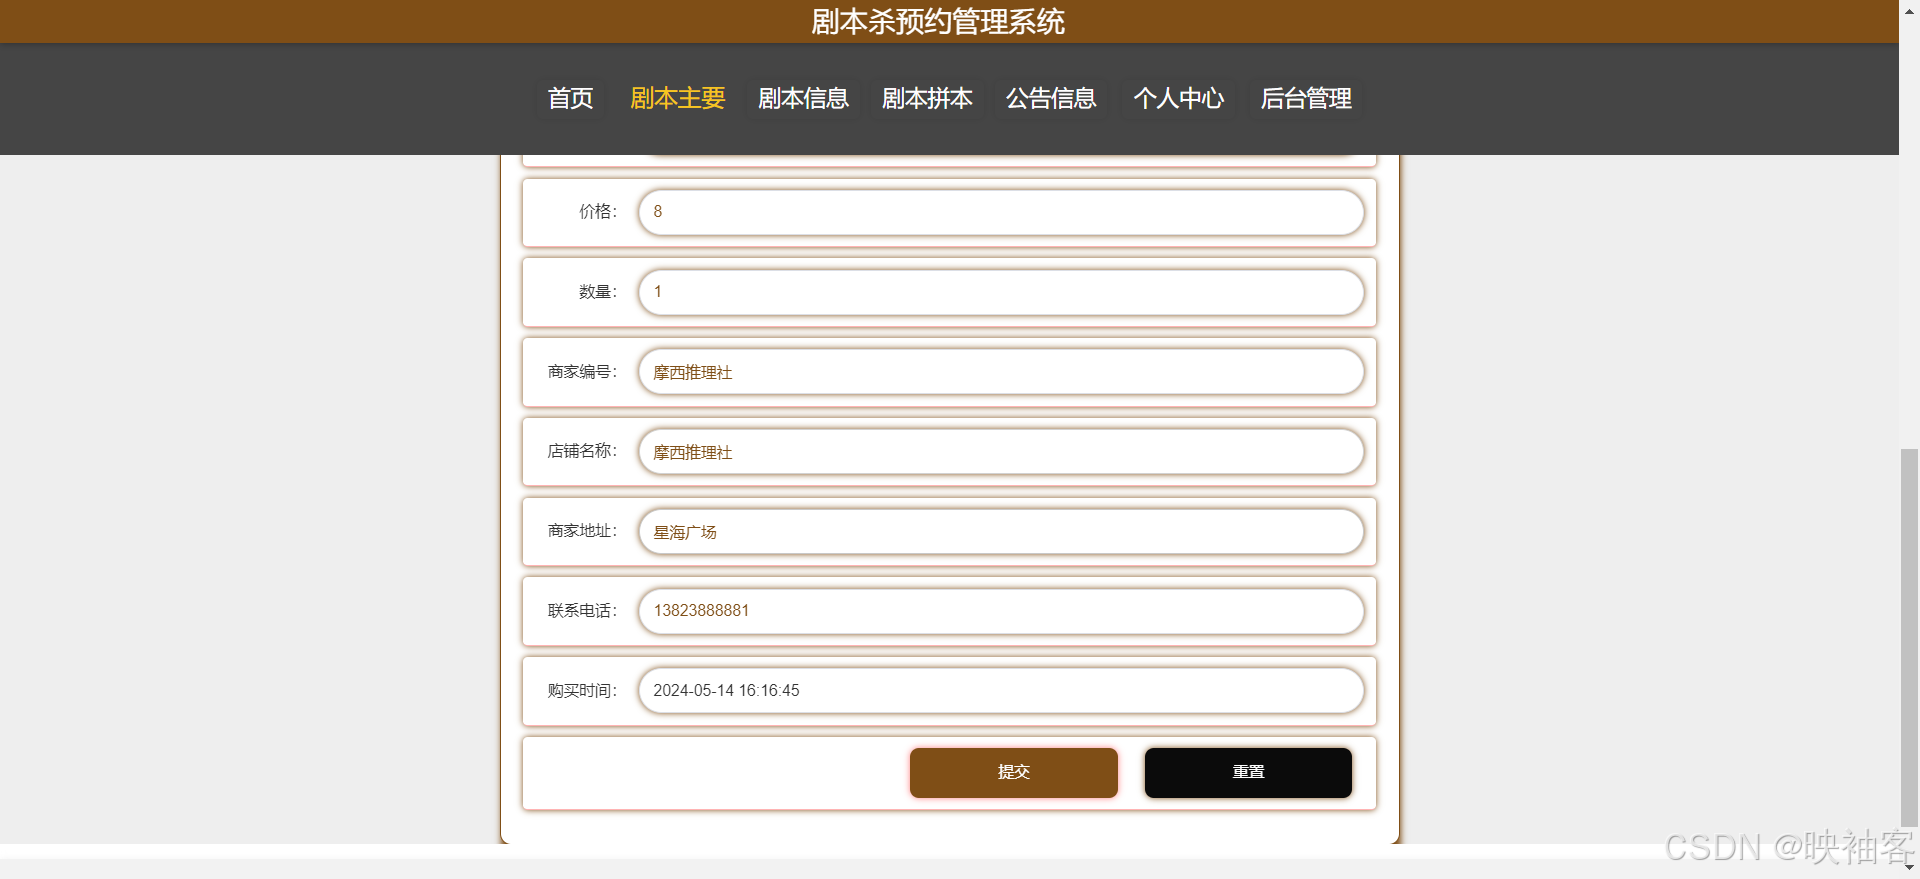Image resolution: width=1920 pixels, height=879 pixels.
Task: View the 公告信息 announcements page
Action: click(x=1051, y=98)
